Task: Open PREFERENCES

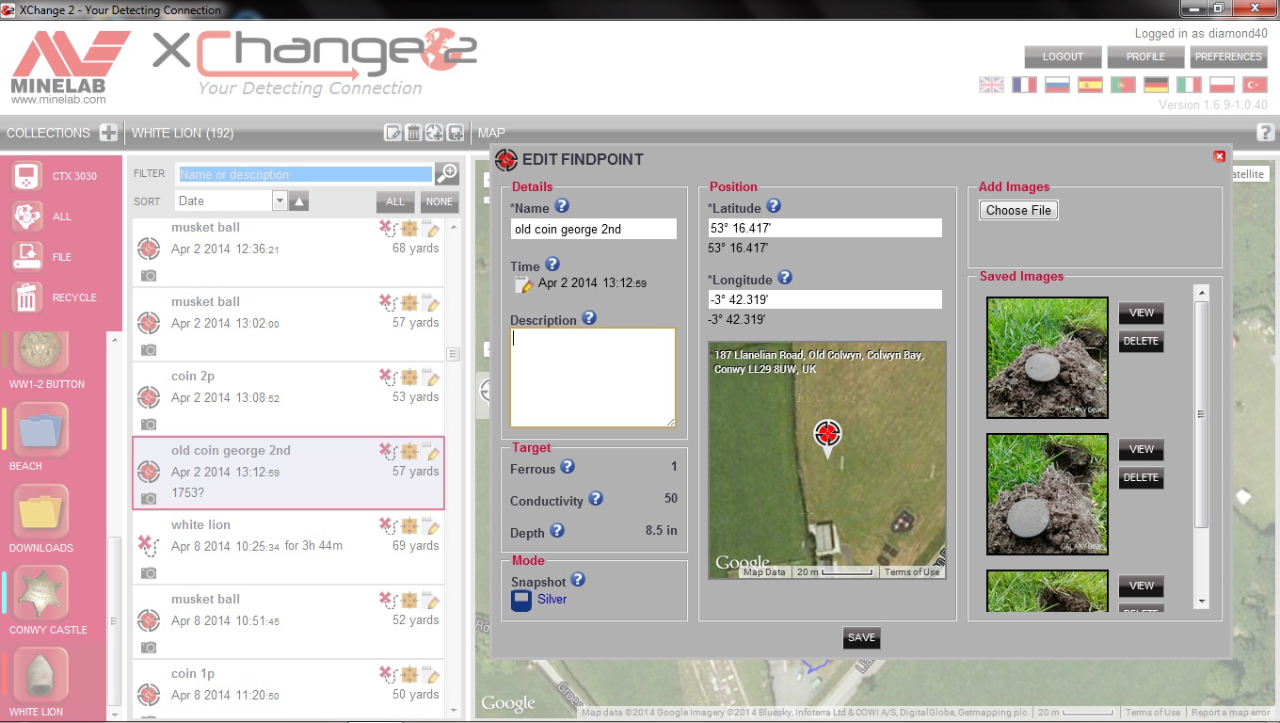Action: [x=1228, y=57]
